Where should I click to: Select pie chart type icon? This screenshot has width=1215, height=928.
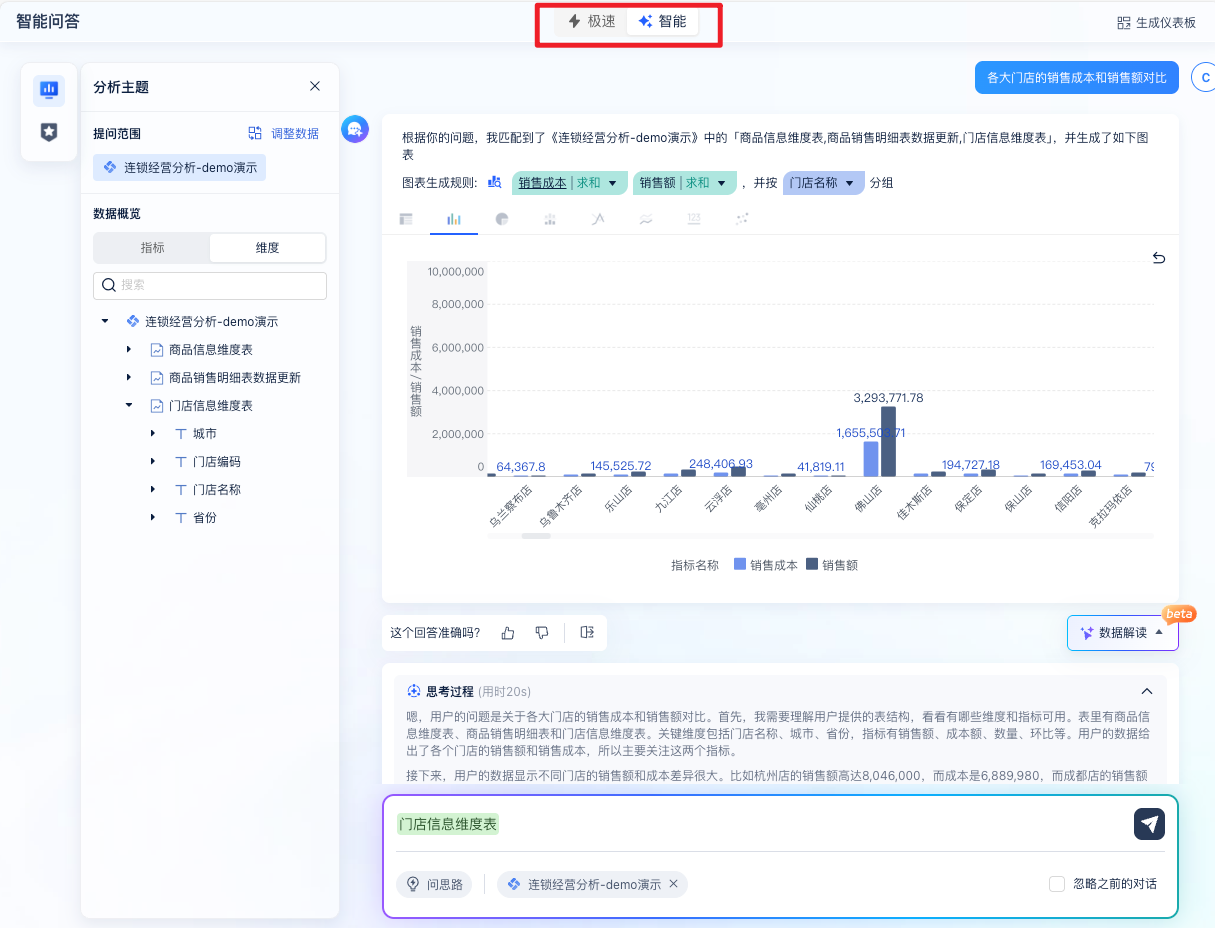click(502, 219)
